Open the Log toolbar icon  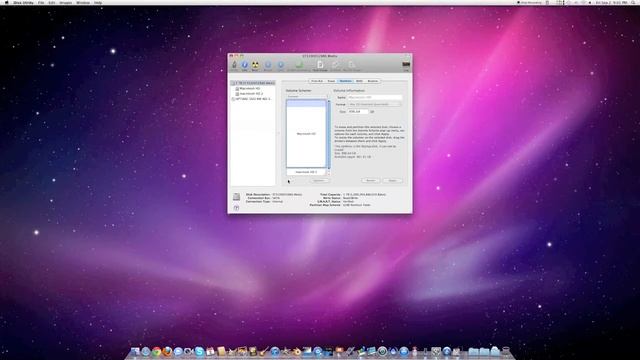(x=406, y=66)
